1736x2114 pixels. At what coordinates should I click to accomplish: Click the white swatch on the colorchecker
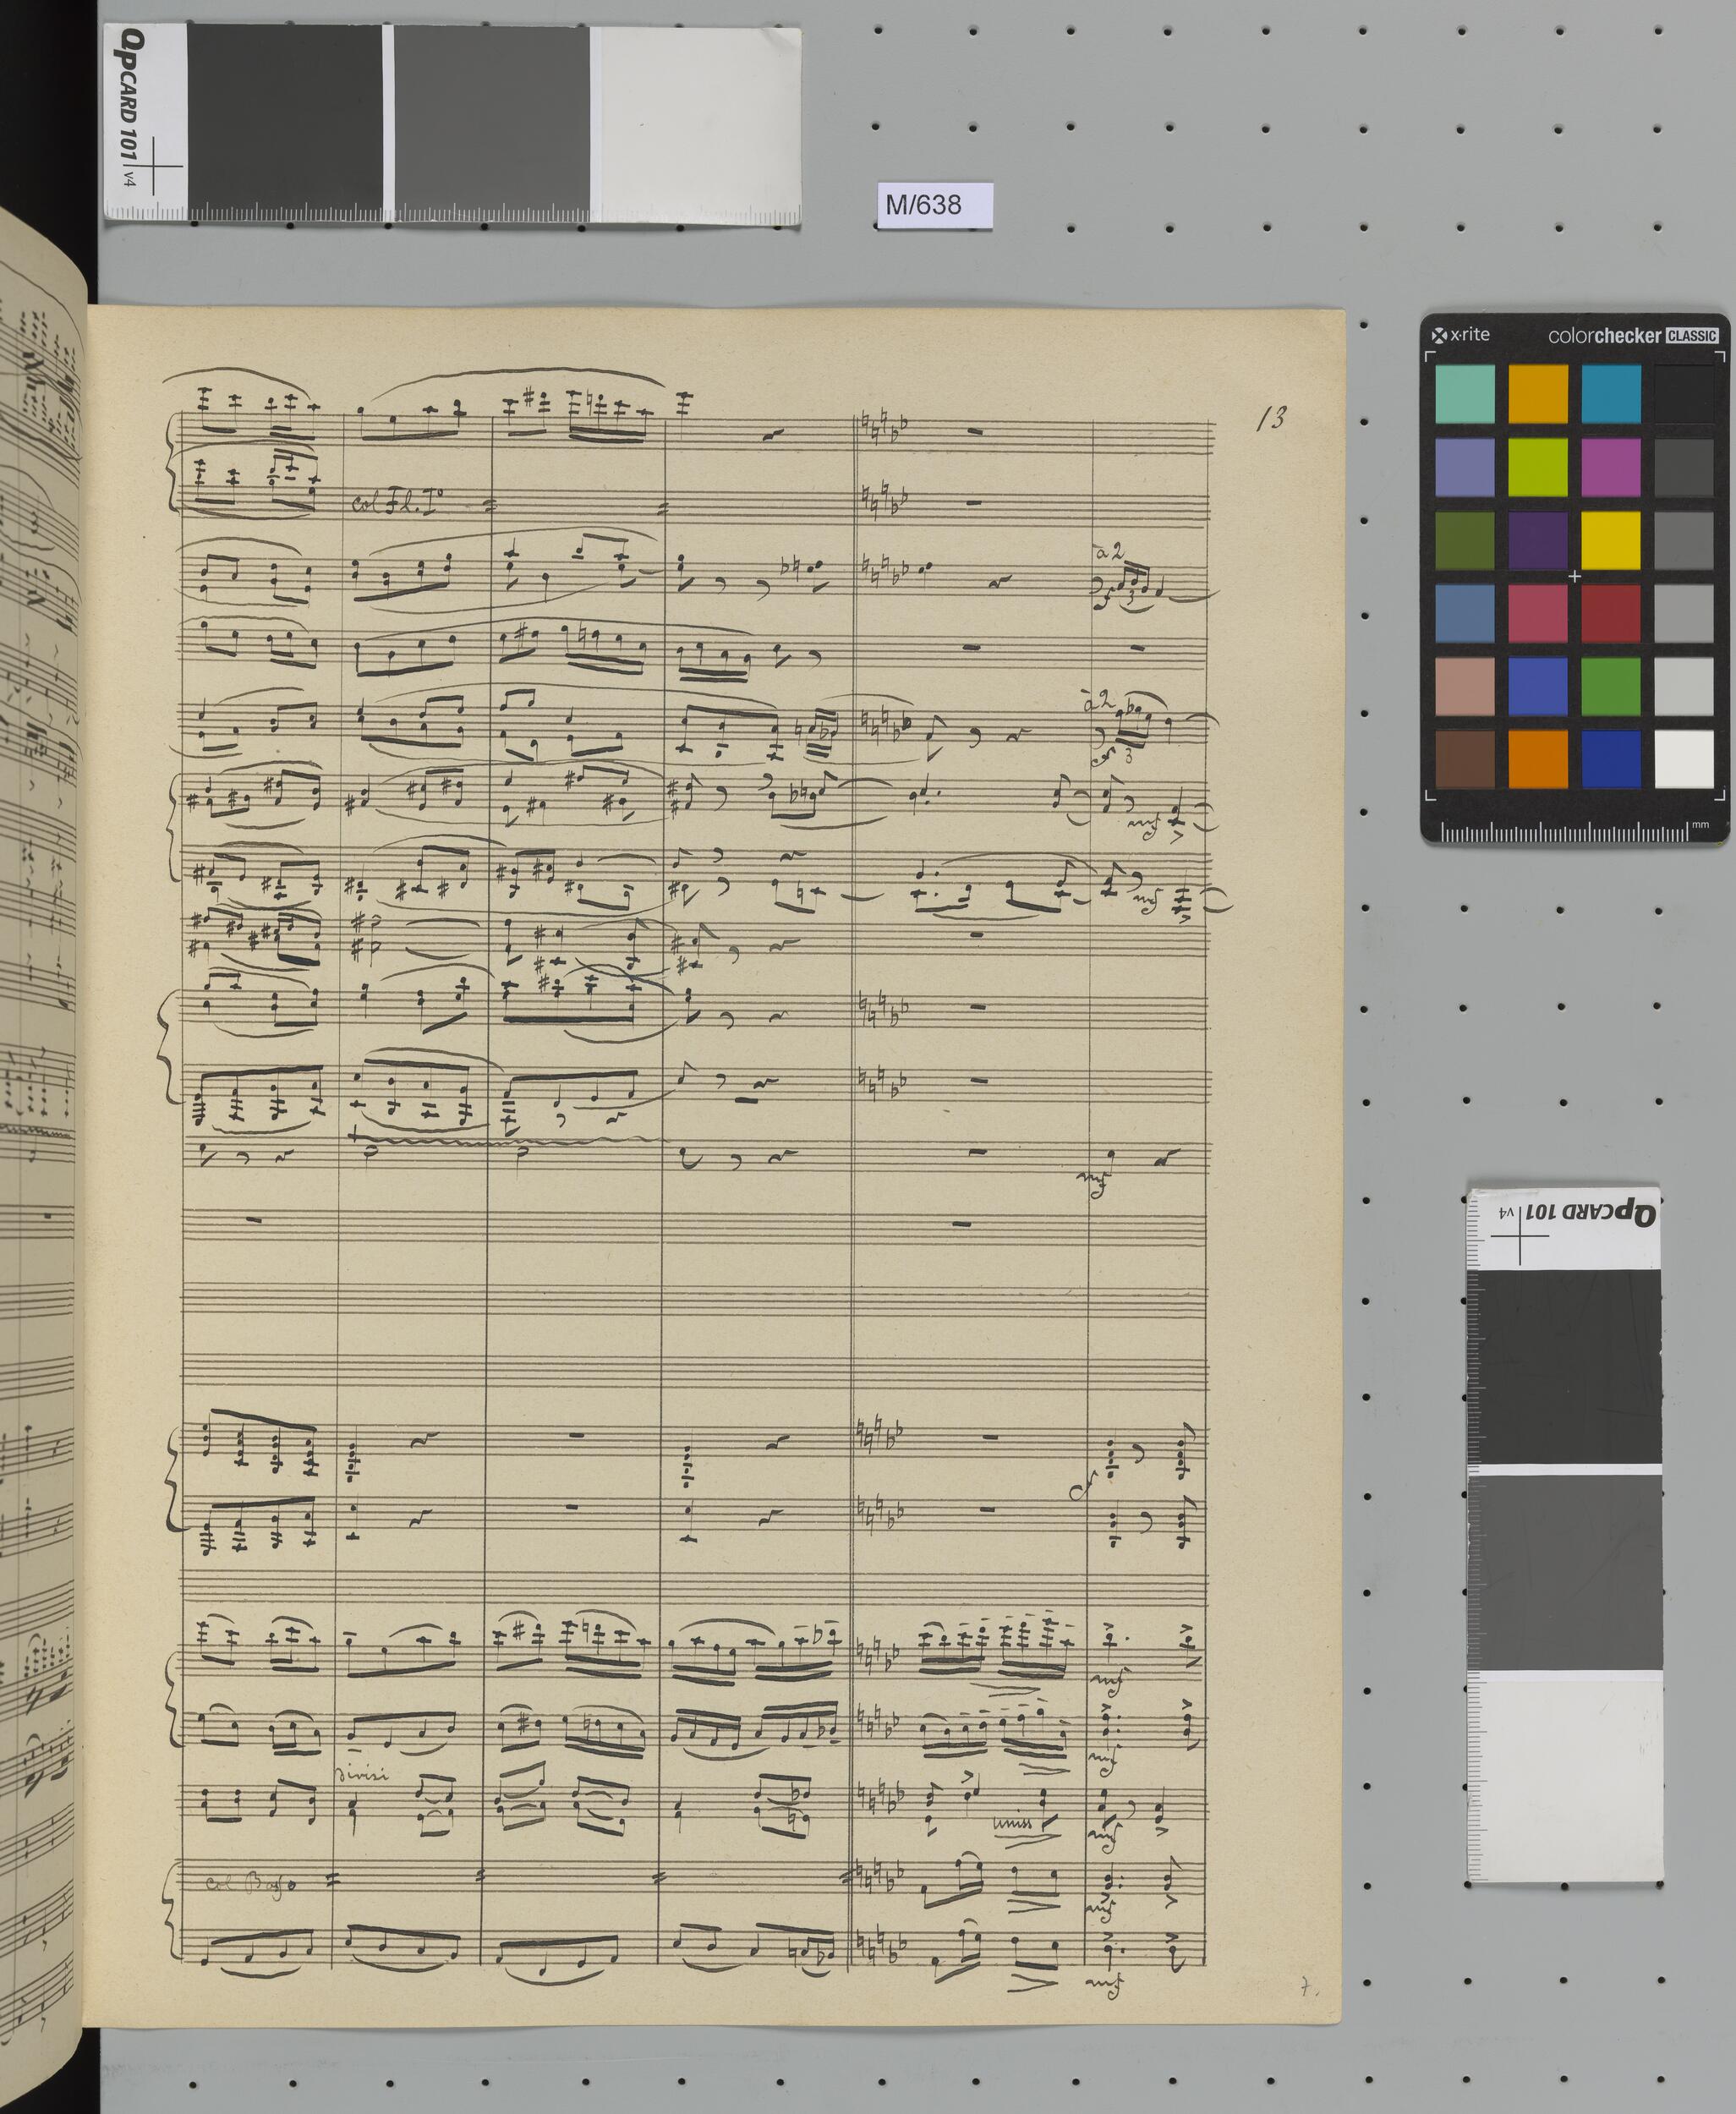1685,759
